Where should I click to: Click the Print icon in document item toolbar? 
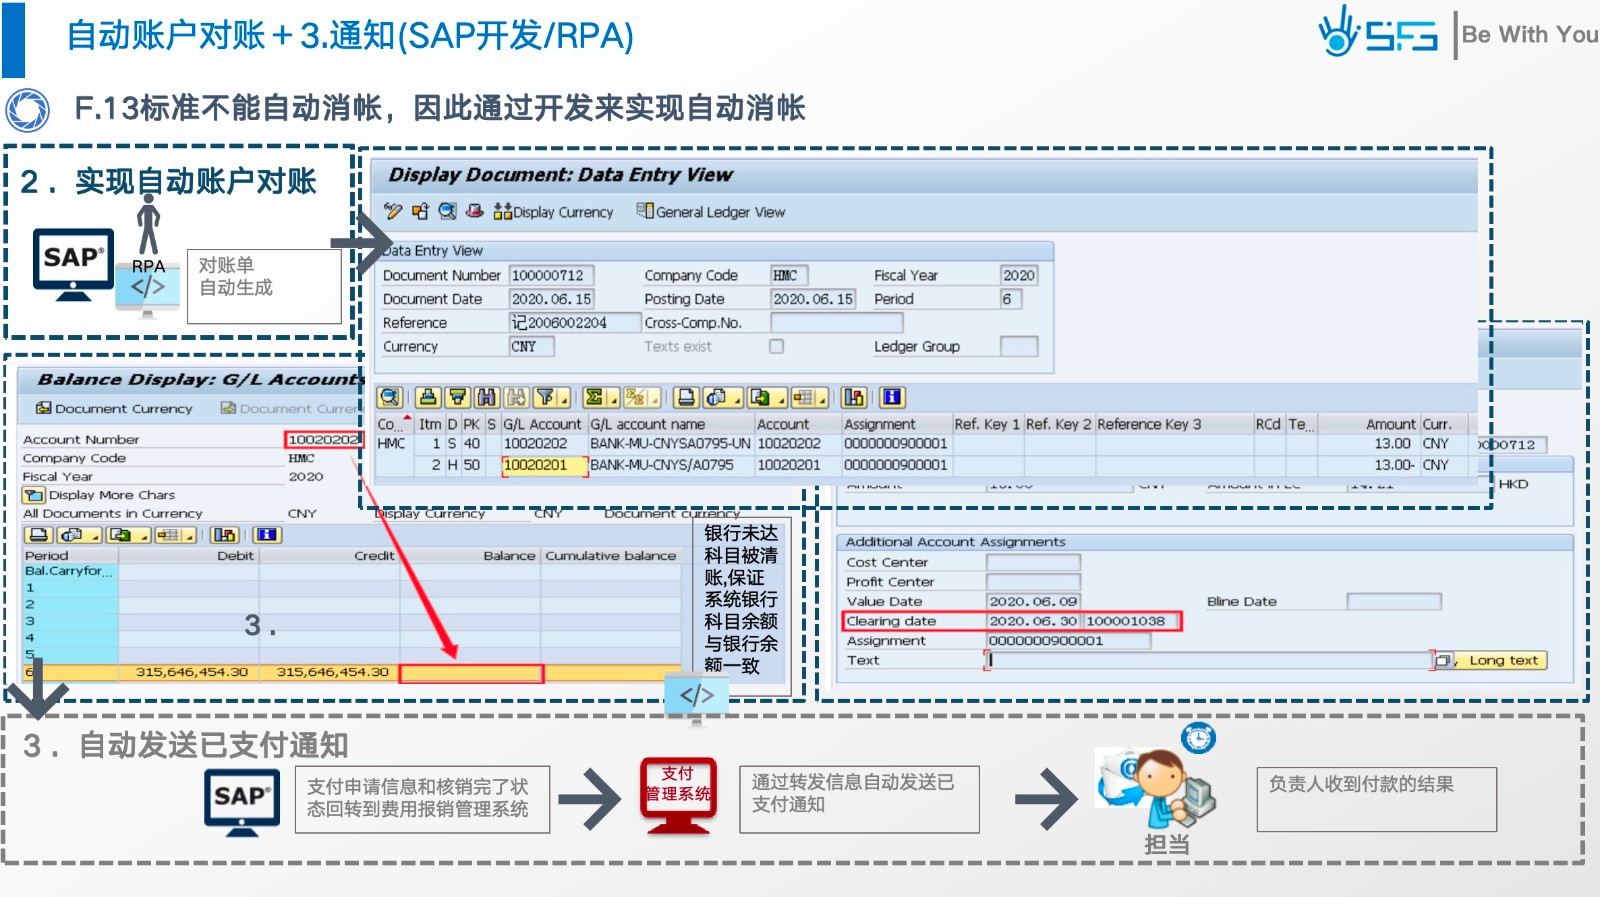pos(686,397)
